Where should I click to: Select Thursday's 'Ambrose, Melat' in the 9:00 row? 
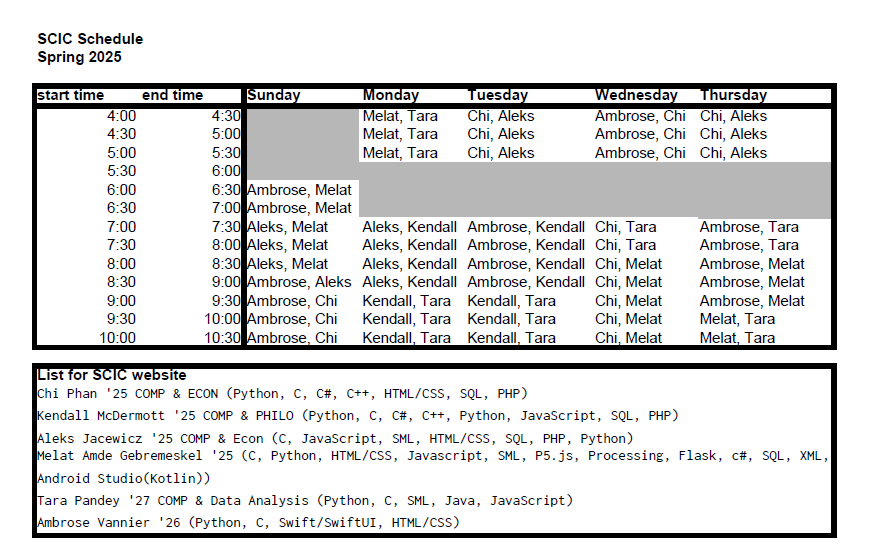point(752,301)
